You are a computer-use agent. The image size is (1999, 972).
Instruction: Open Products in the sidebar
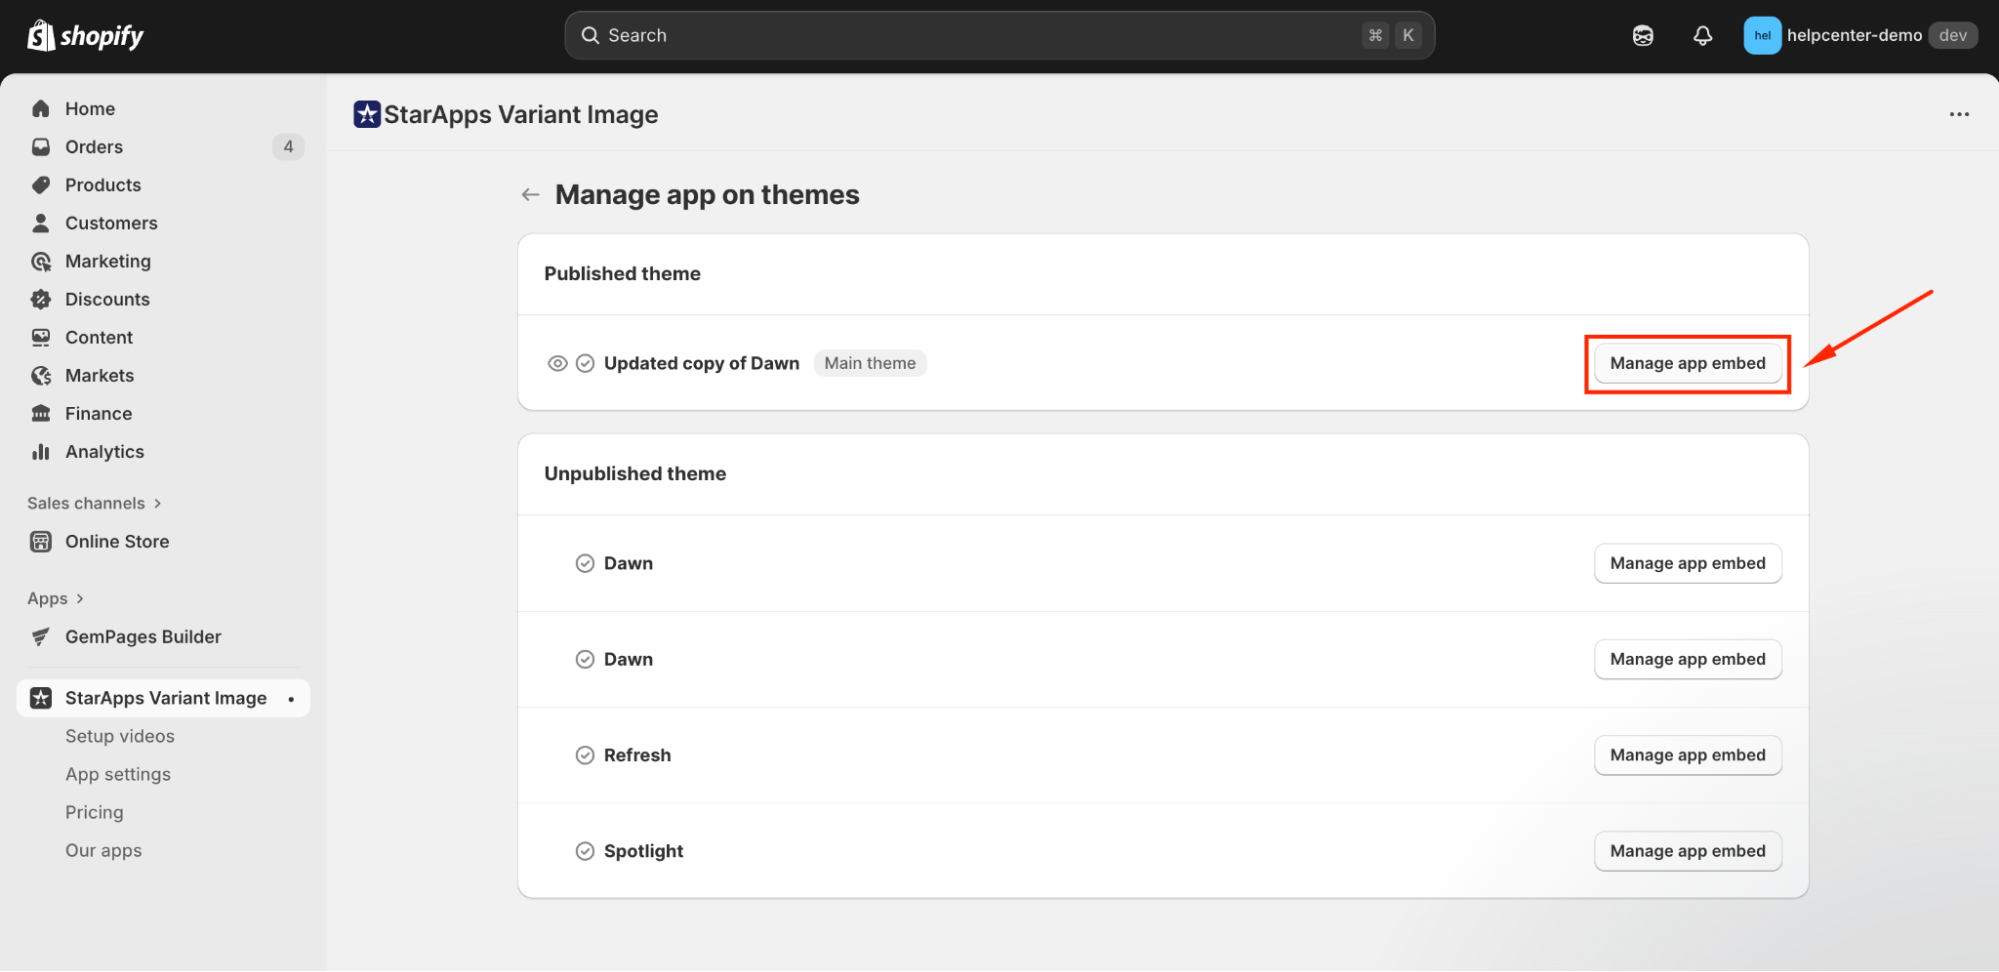(102, 184)
